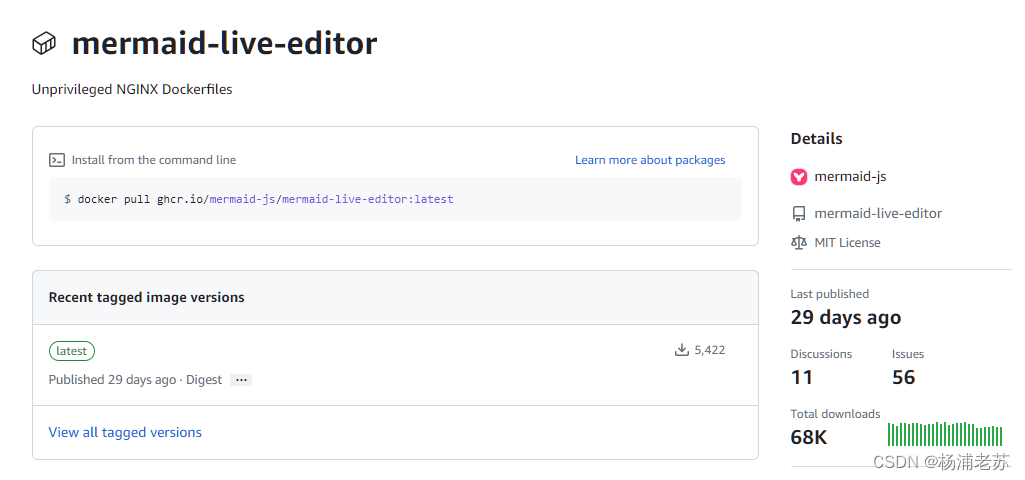Click the mermaid-live-editor page heading
Viewport: 1025px width, 480px height.
click(x=224, y=44)
